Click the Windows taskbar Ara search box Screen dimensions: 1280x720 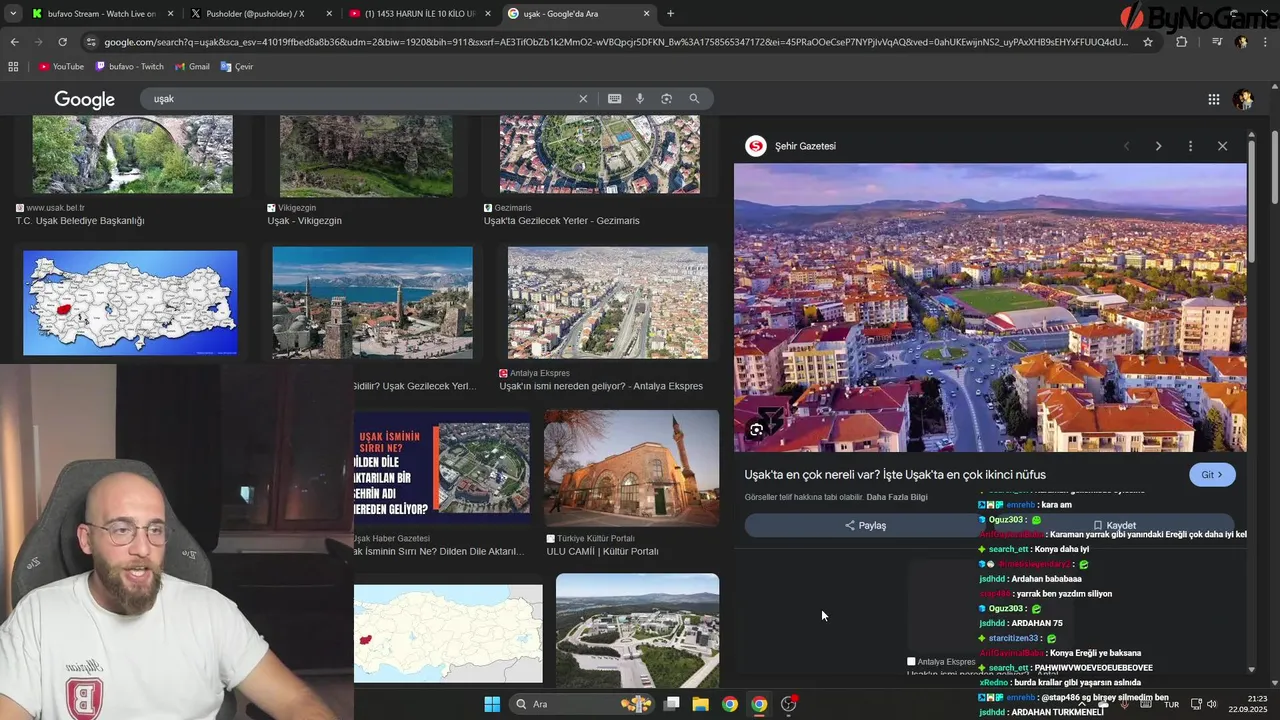[582, 704]
